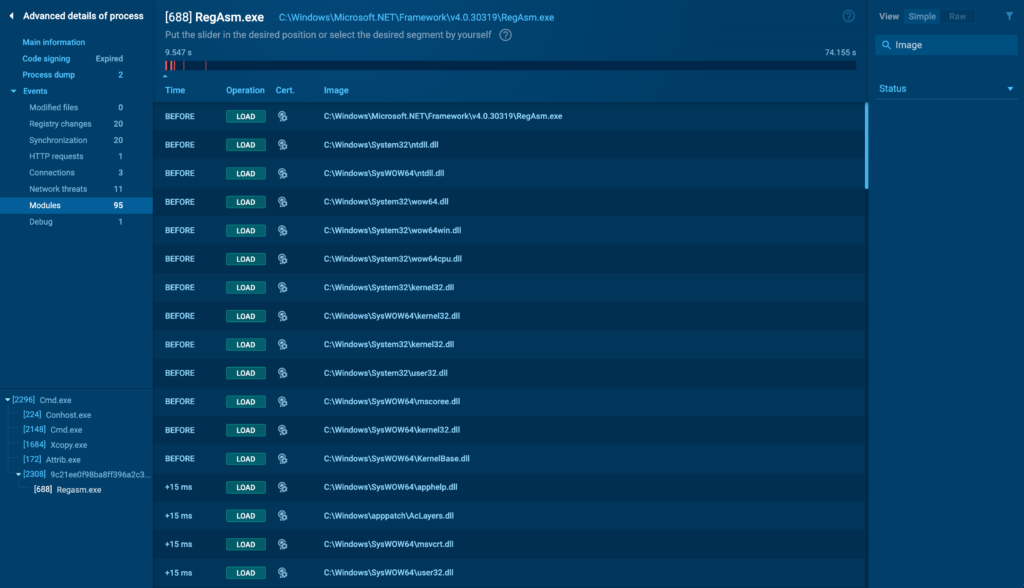Screen dimensions: 1024x588
Task: Click C:\Windows\System32\wow64win.dll path
Action: (x=392, y=231)
